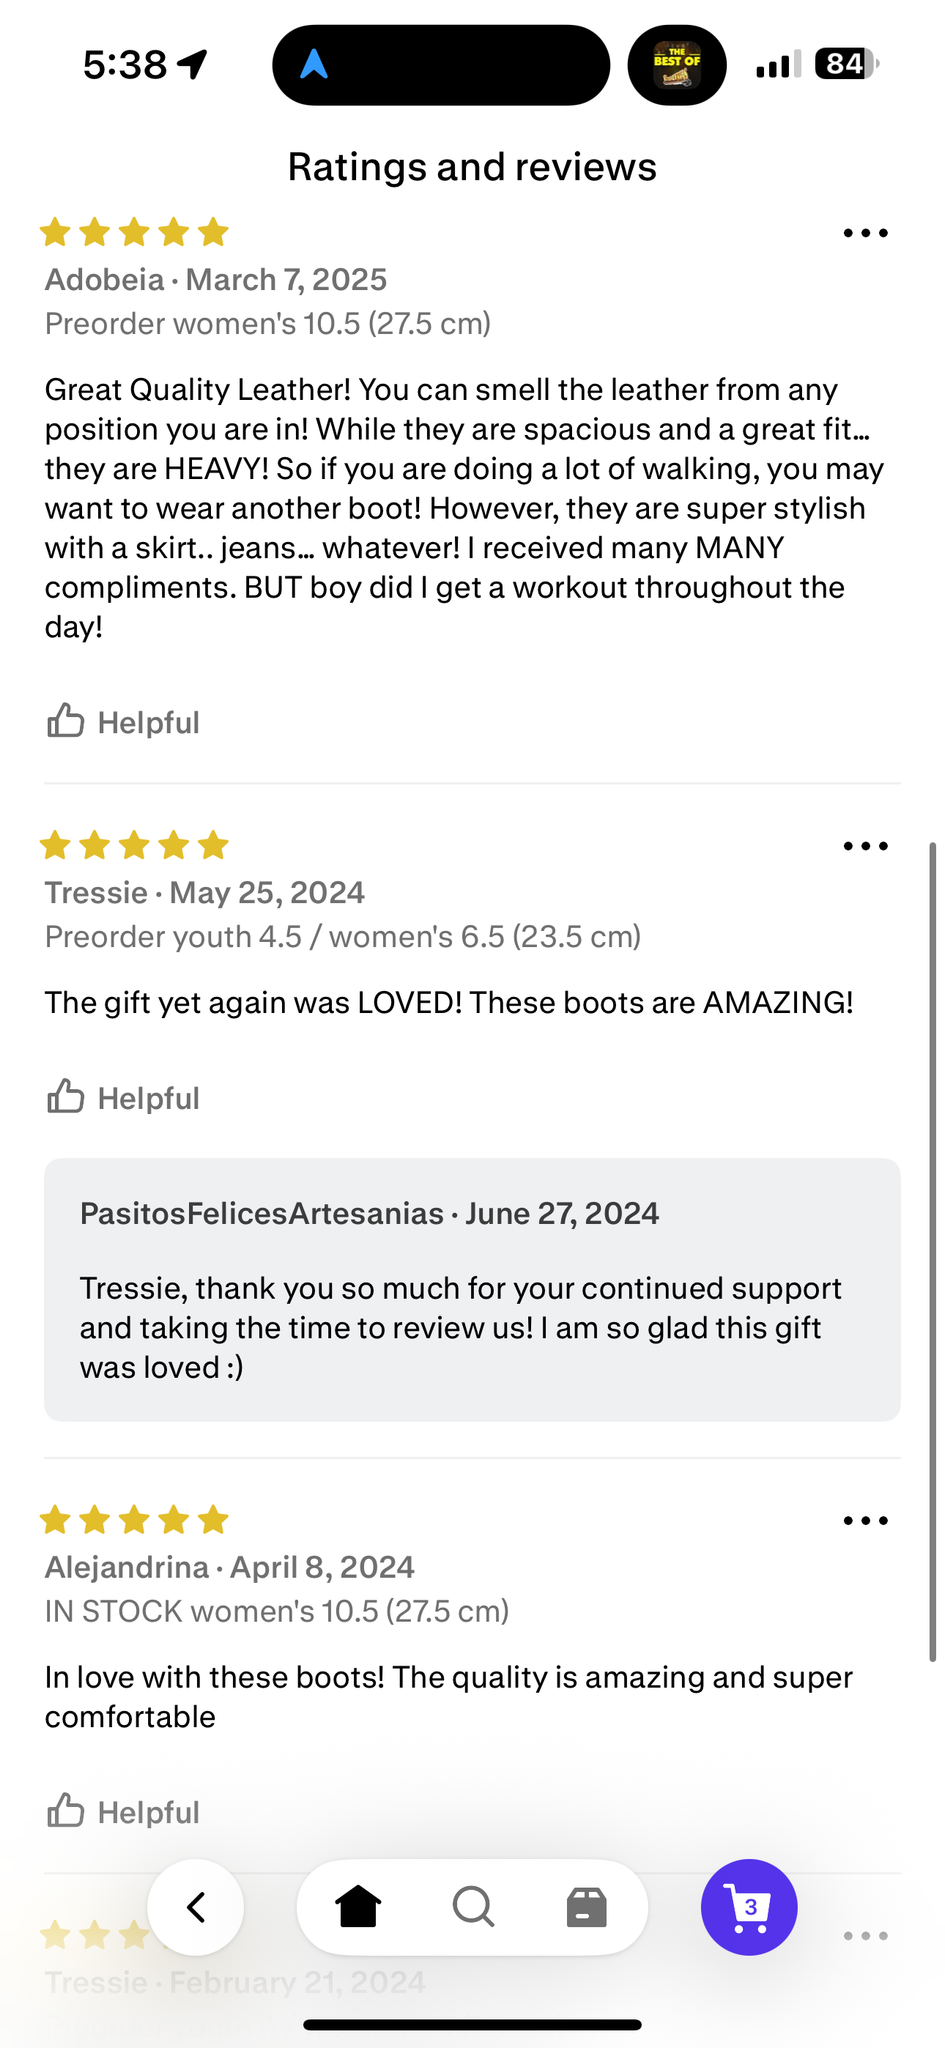Tap reviewer name Adobeia

click(104, 279)
